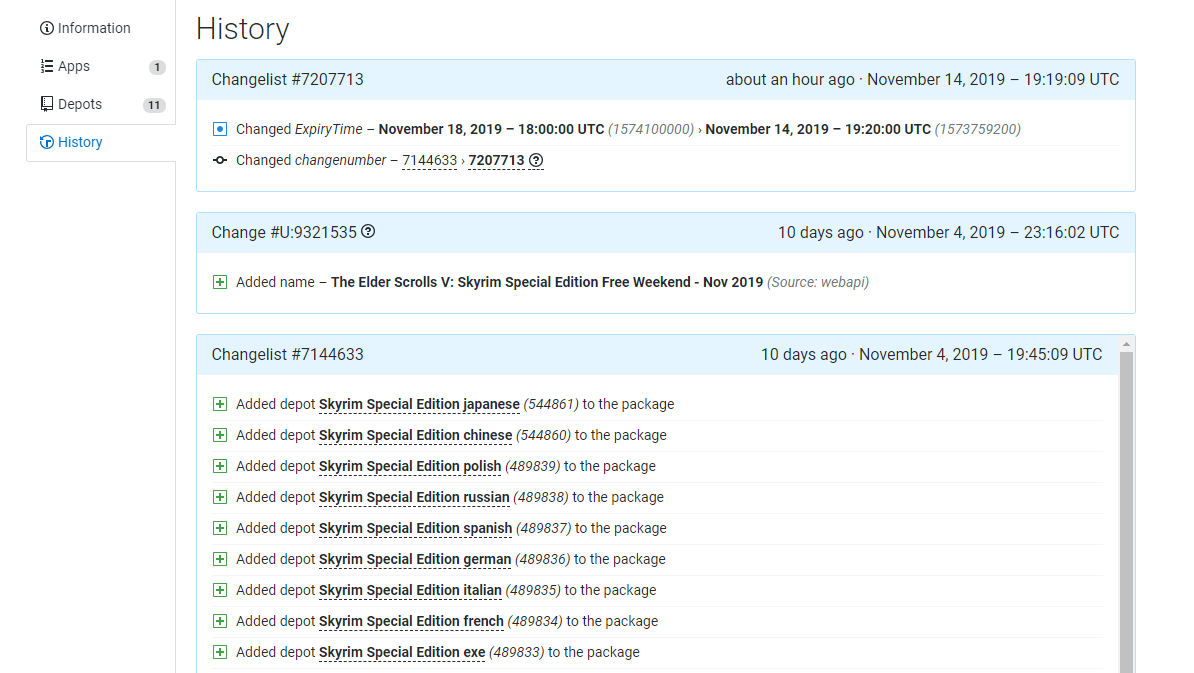Switch to the Apps tab
1194x673 pixels.
click(x=101, y=66)
